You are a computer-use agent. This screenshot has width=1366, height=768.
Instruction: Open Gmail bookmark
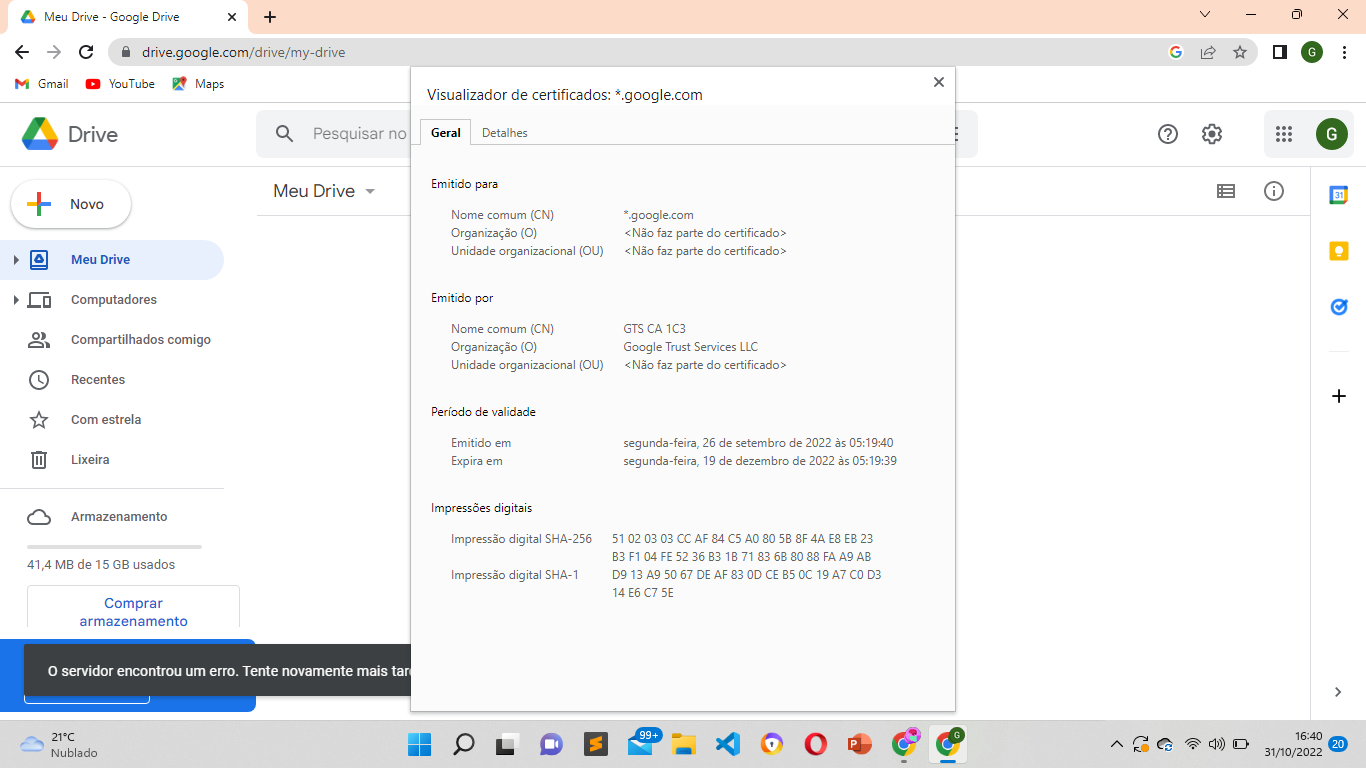(42, 84)
